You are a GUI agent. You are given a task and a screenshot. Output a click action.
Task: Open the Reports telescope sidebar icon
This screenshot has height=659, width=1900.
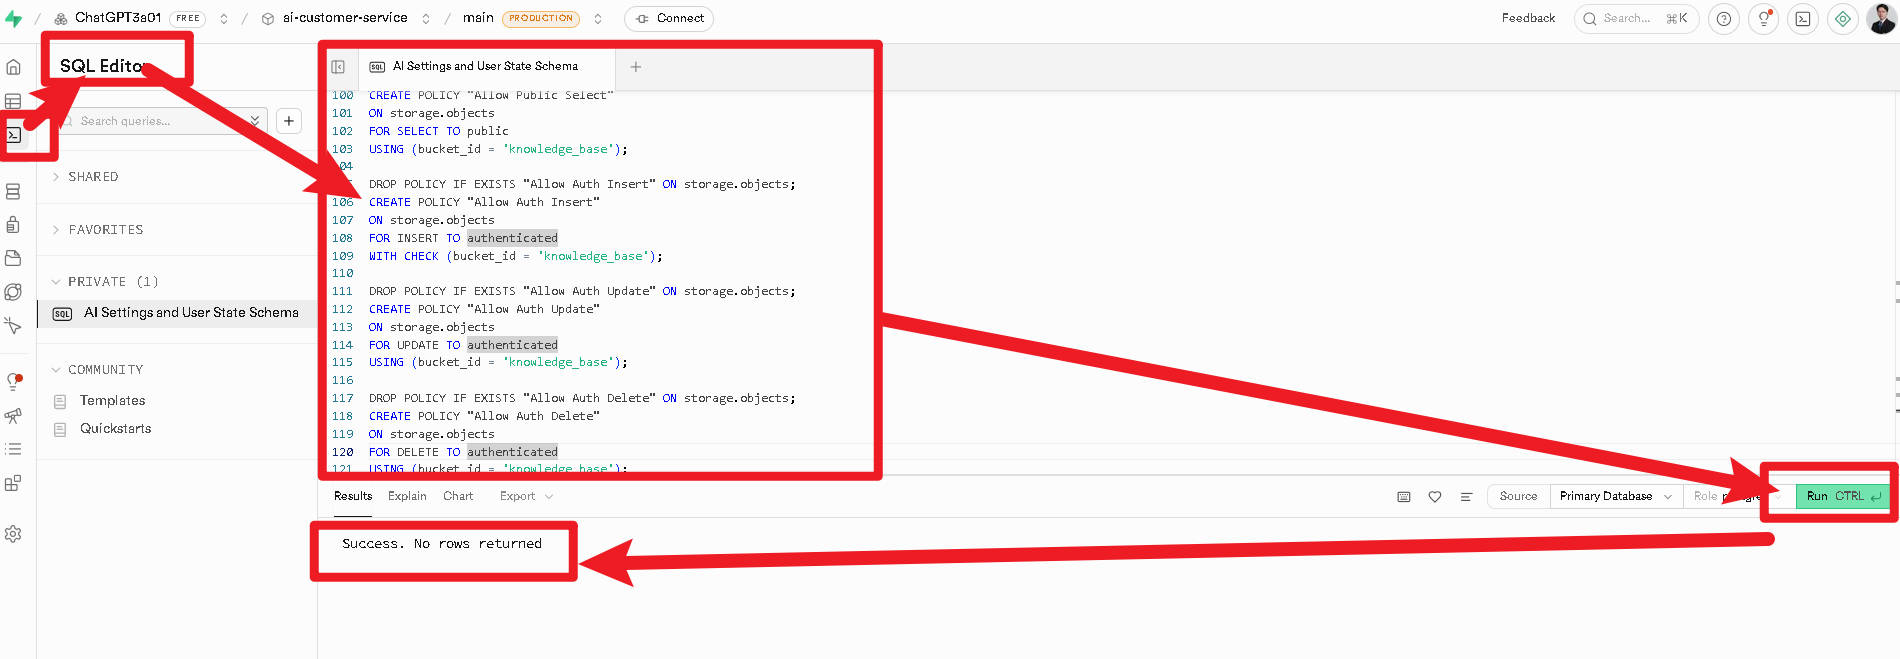click(x=14, y=415)
